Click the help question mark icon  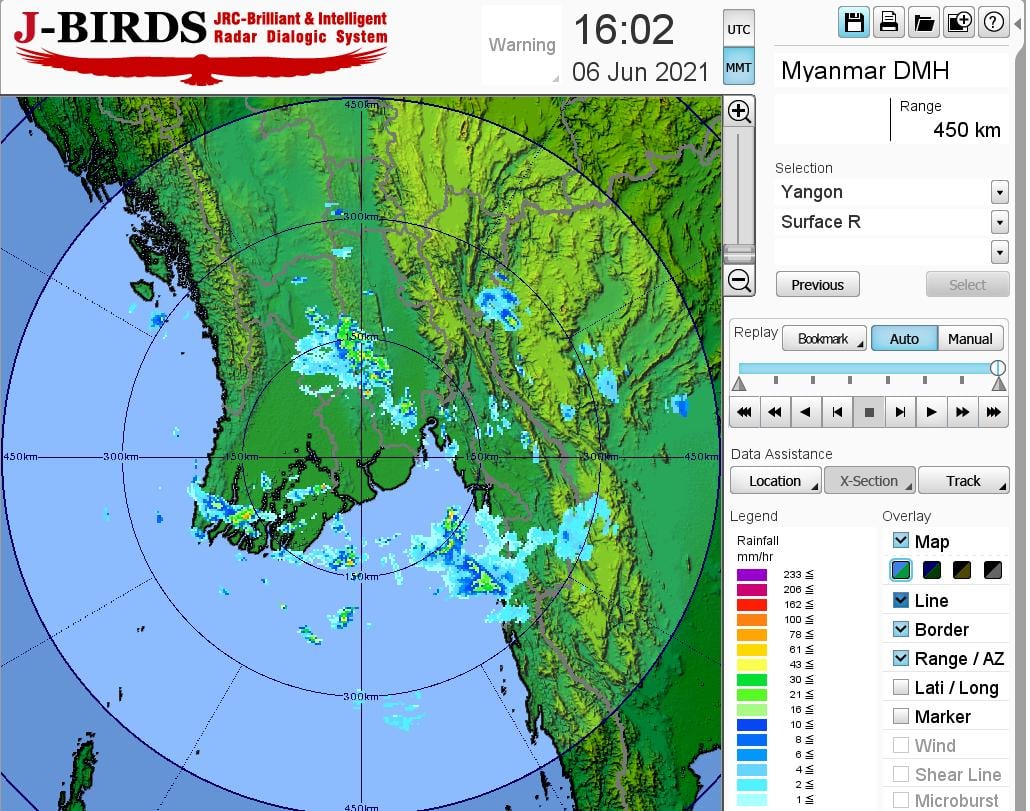click(993, 22)
